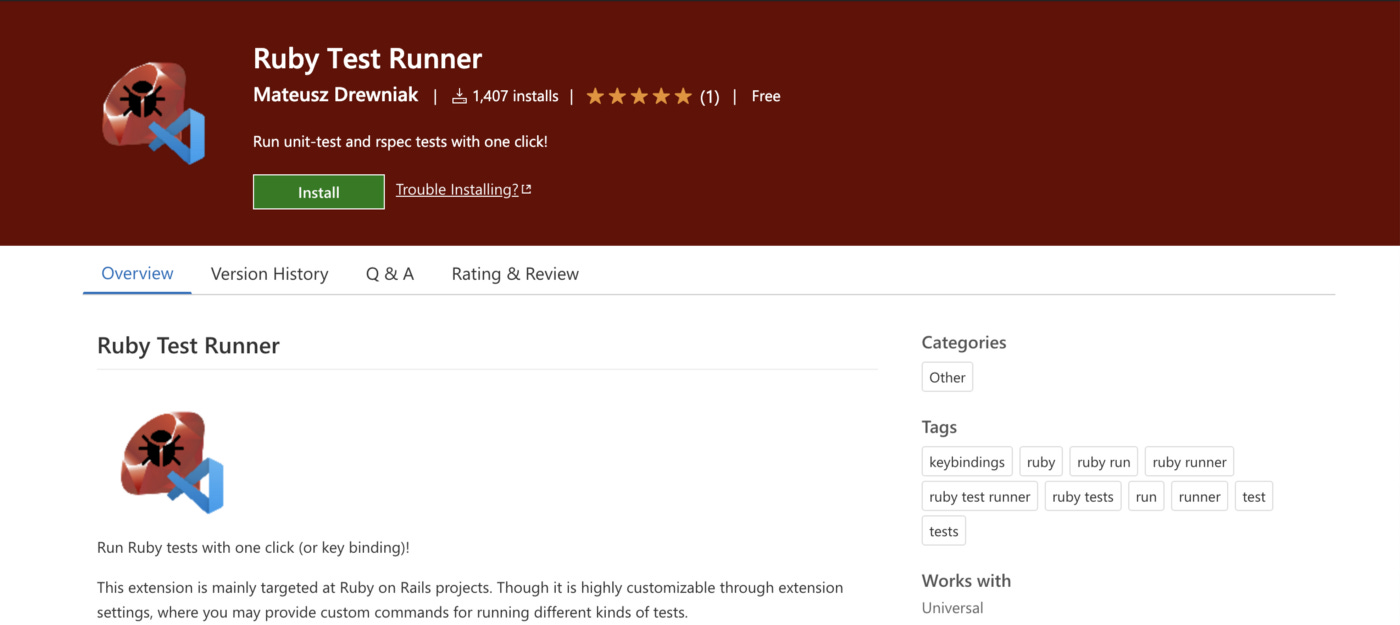
Task: Click the Ruby Test Runner title in header
Action: click(x=368, y=58)
